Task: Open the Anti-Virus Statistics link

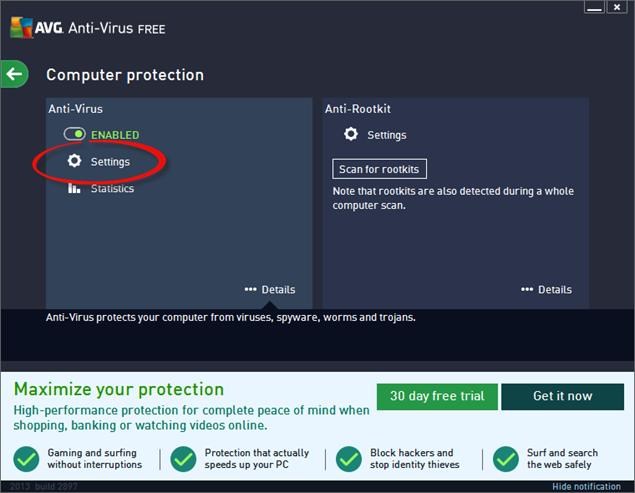Action: 112,188
